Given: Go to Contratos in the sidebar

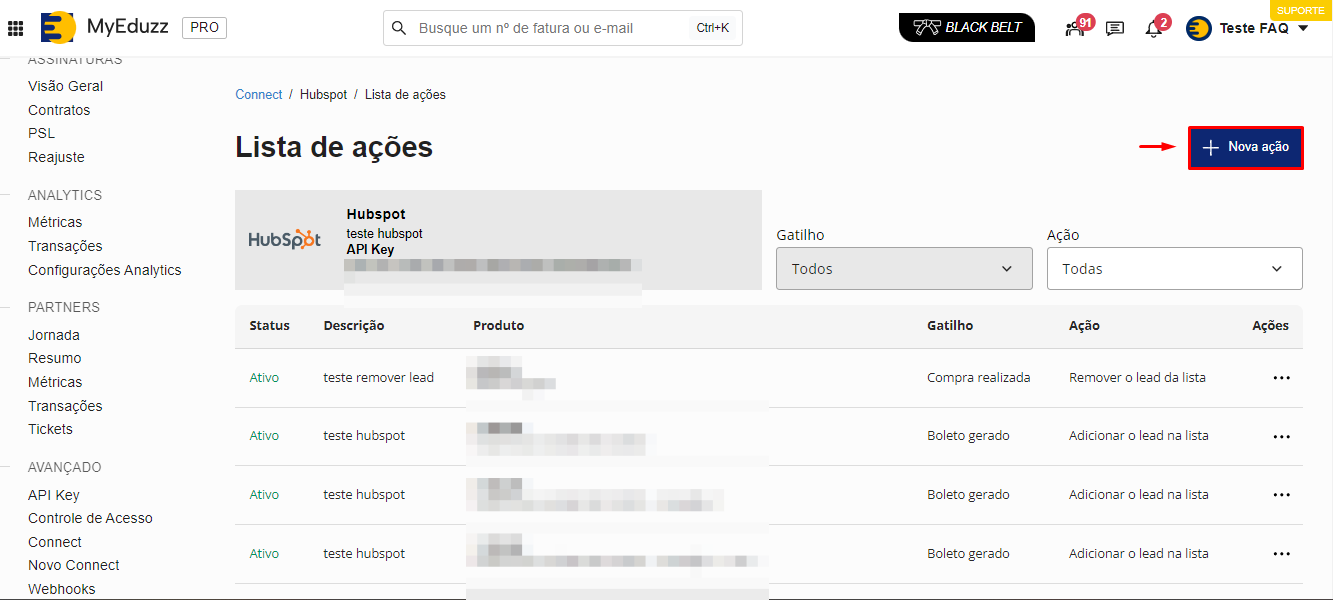Looking at the screenshot, I should [59, 110].
